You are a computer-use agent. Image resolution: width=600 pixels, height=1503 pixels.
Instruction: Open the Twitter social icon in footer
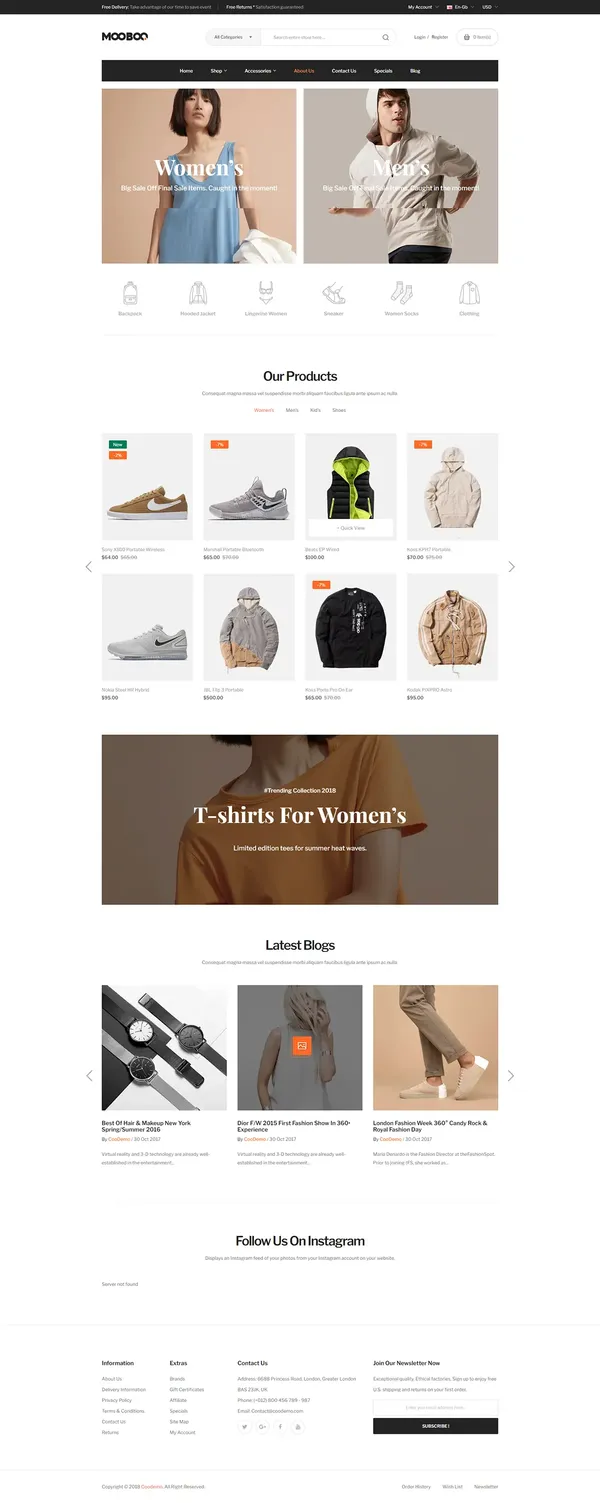tap(245, 1427)
